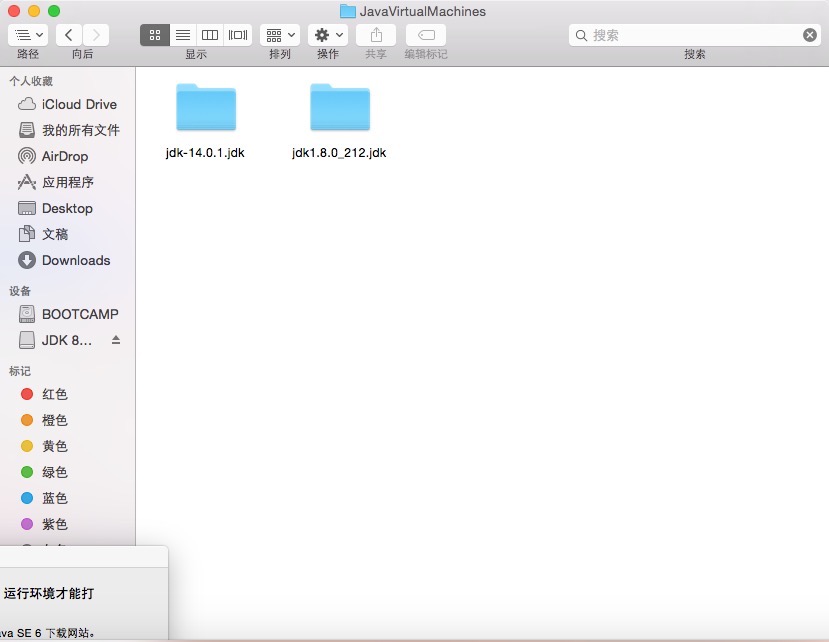Open Downloads in sidebar
The height and width of the screenshot is (642, 829).
point(68,260)
